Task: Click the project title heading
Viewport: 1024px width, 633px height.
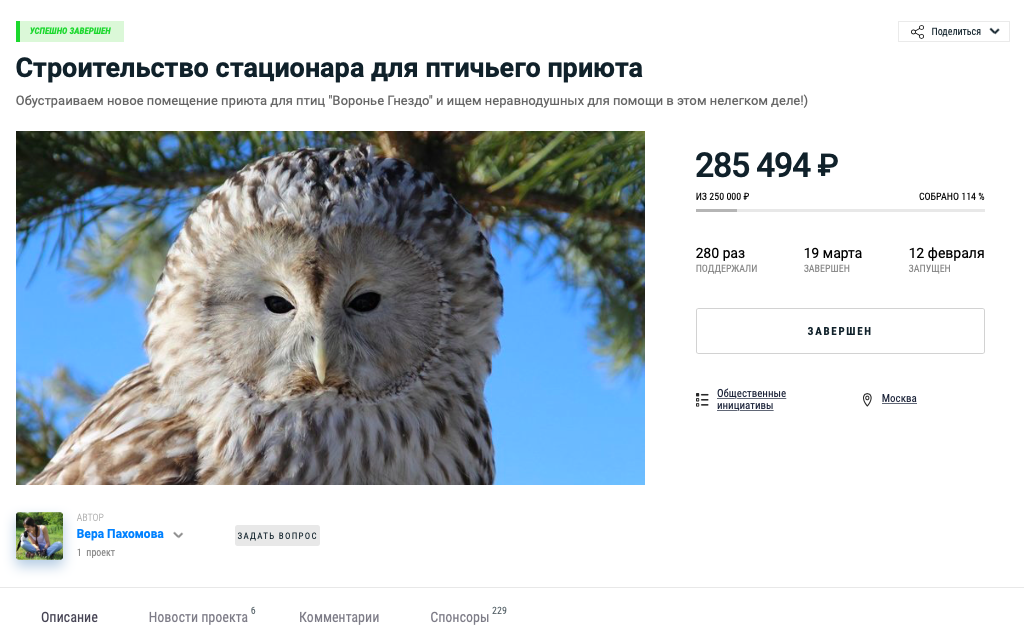Action: 329,68
